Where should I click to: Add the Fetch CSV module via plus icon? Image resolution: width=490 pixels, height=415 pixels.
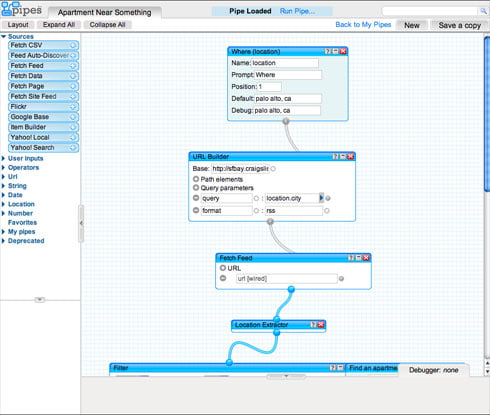pos(73,45)
